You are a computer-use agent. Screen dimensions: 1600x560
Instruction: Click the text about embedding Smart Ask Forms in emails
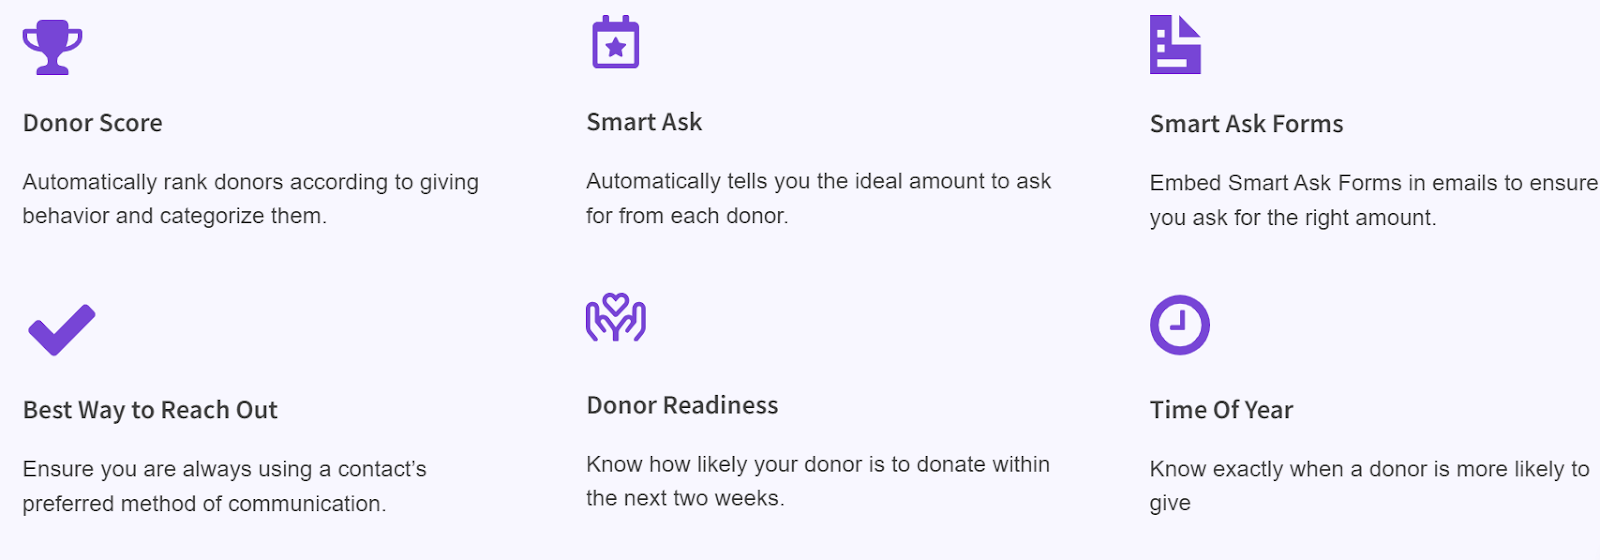(1373, 200)
